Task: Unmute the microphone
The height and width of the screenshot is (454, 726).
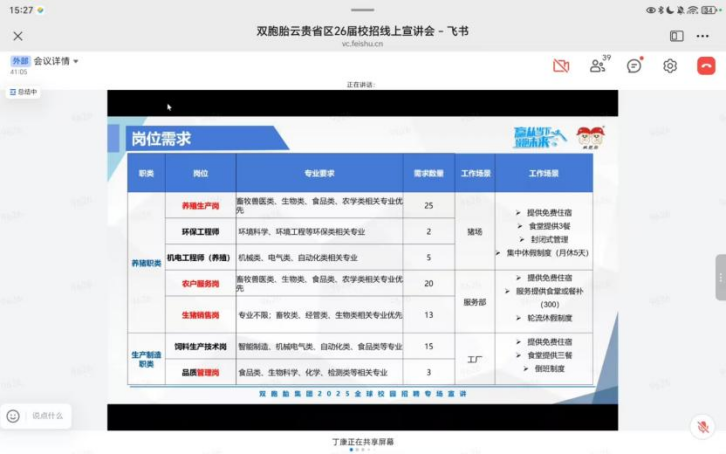Action: [x=703, y=427]
